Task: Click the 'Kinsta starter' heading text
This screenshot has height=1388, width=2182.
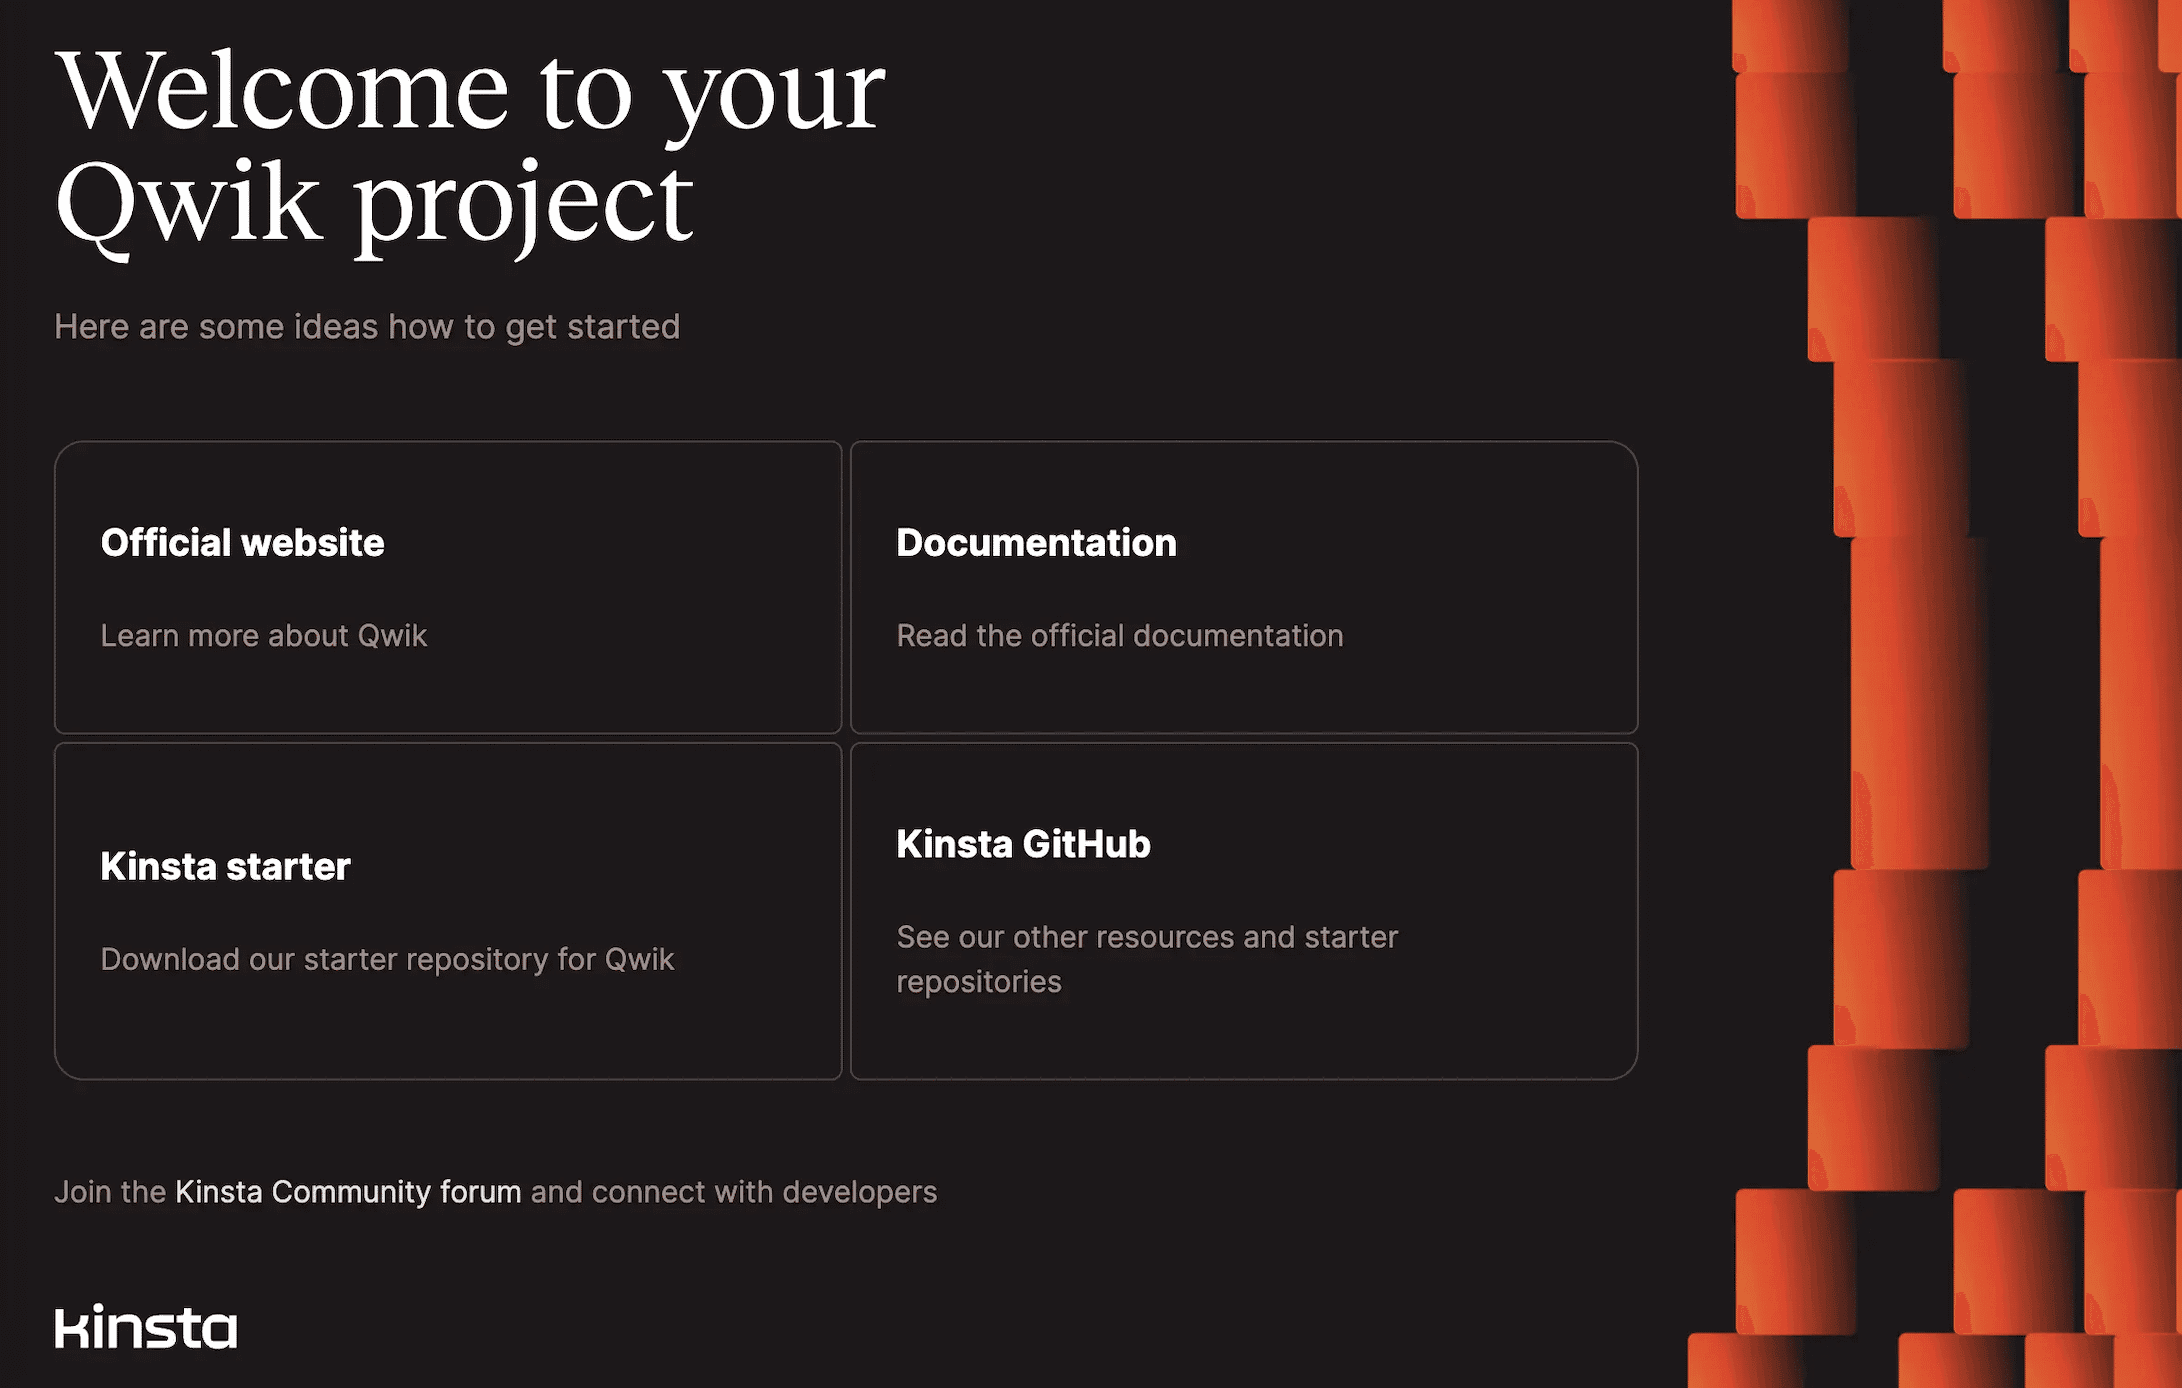Action: [225, 867]
